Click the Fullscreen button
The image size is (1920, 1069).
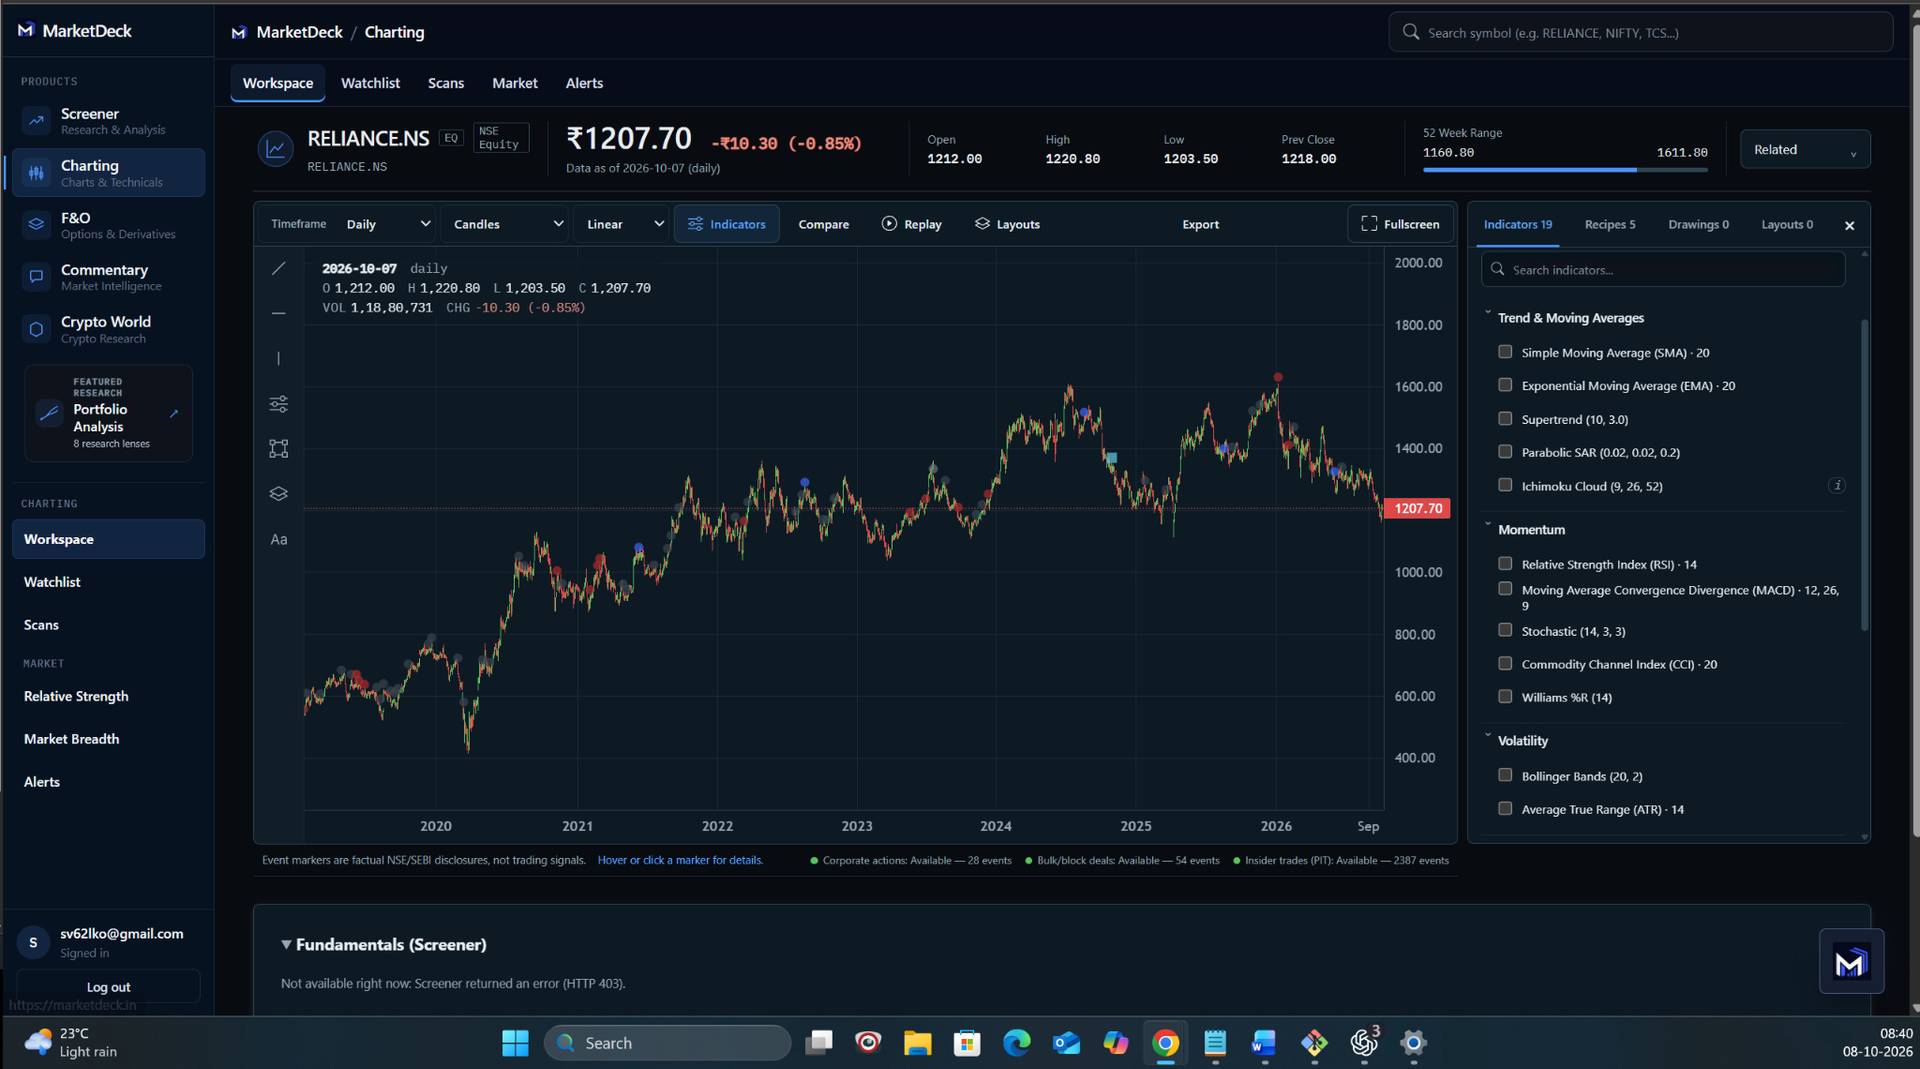(1401, 224)
